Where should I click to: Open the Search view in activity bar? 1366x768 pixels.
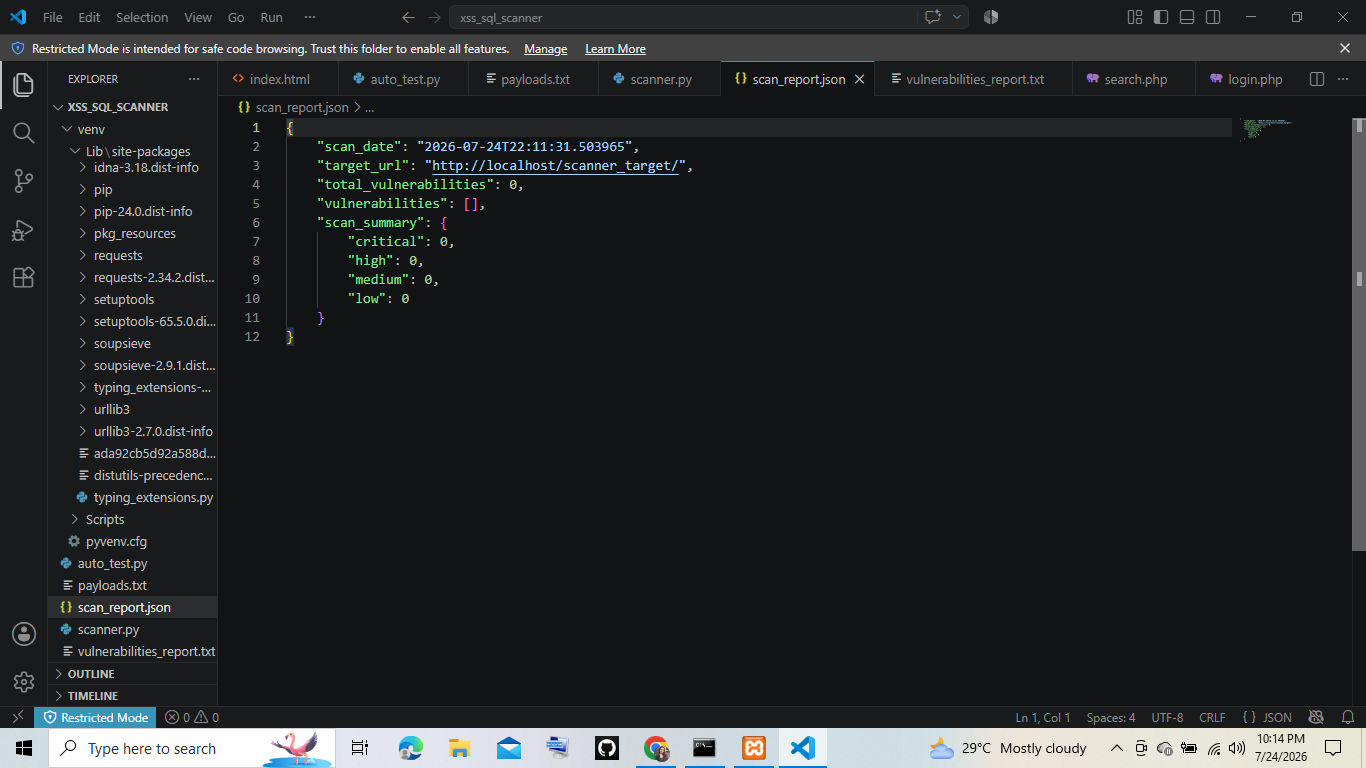click(x=24, y=133)
